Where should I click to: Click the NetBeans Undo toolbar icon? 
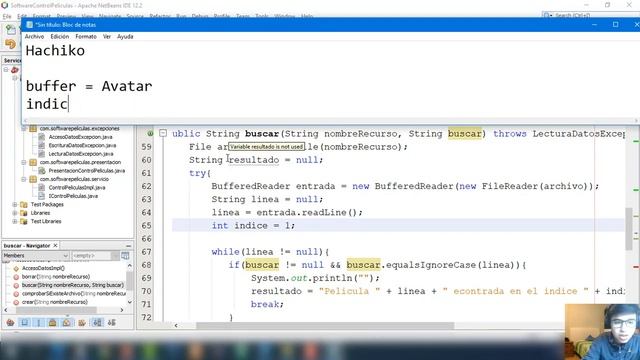coord(11,44)
